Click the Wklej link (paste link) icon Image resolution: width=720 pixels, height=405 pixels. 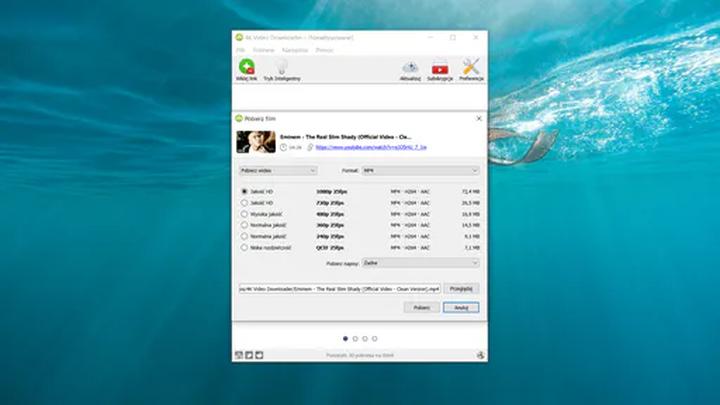(x=246, y=68)
